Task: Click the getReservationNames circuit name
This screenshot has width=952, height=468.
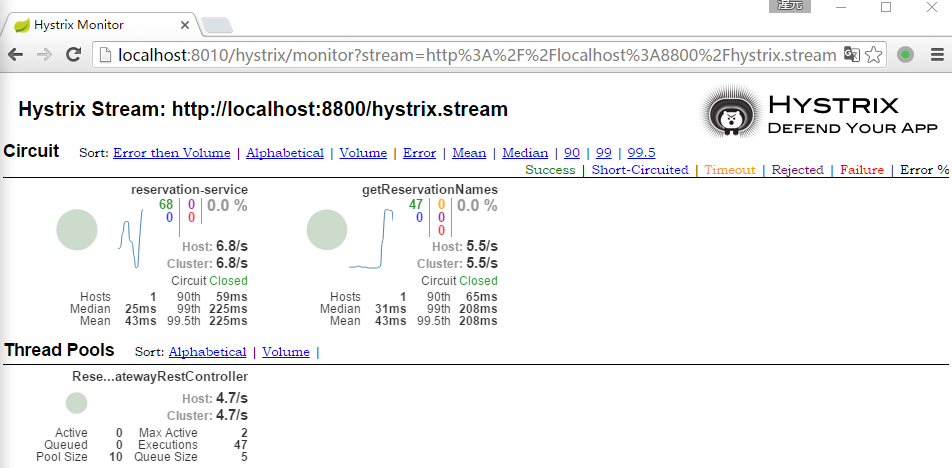Action: [430, 190]
